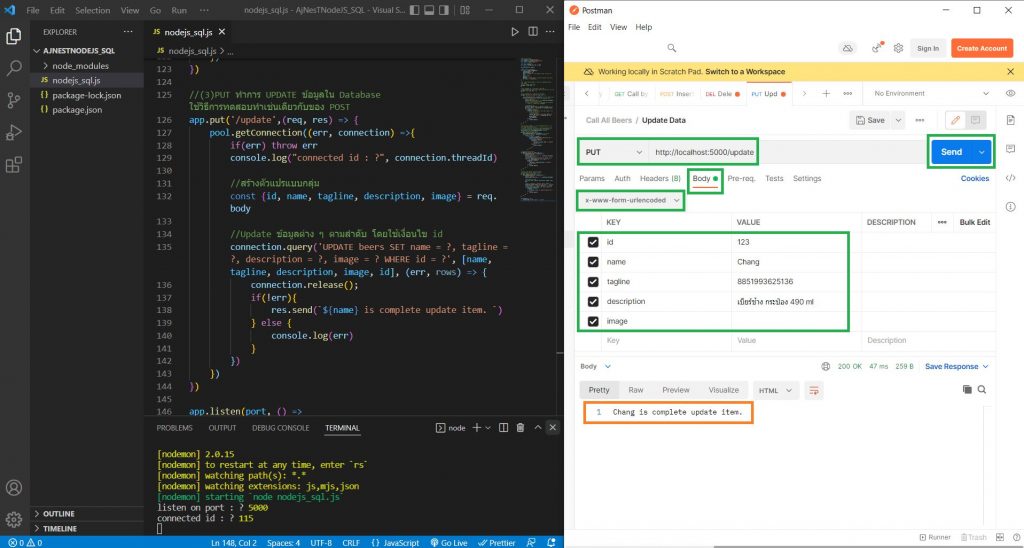Toggle word wrap icon in response viewer
The width and height of the screenshot is (1024, 548).
(814, 390)
